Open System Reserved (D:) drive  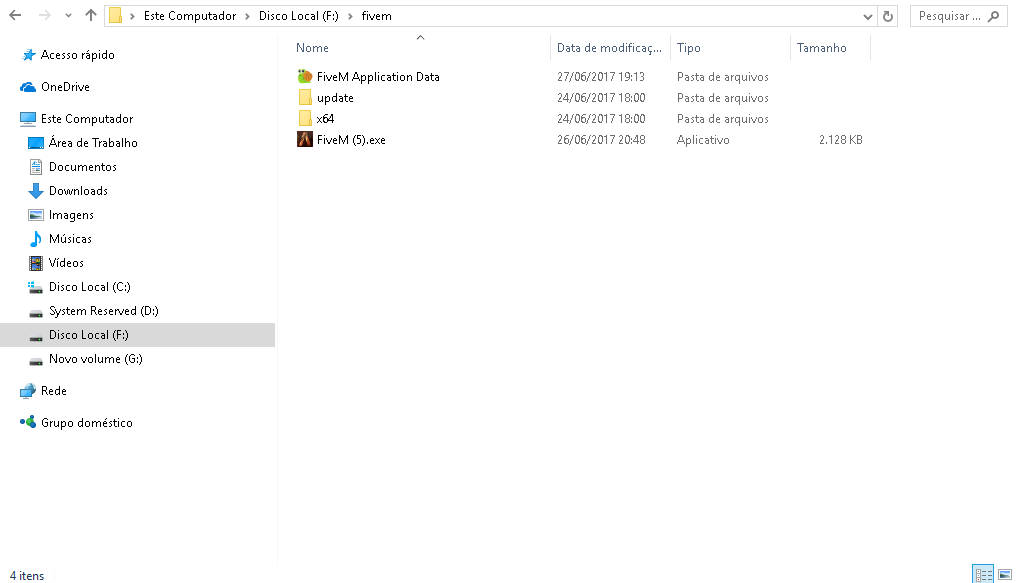(103, 311)
